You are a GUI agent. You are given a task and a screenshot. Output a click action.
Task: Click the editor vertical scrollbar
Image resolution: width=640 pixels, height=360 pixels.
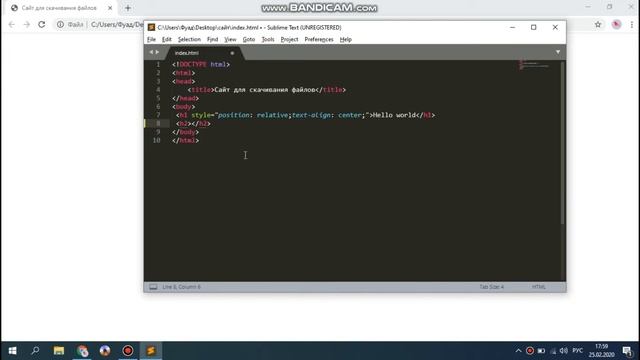click(x=562, y=143)
